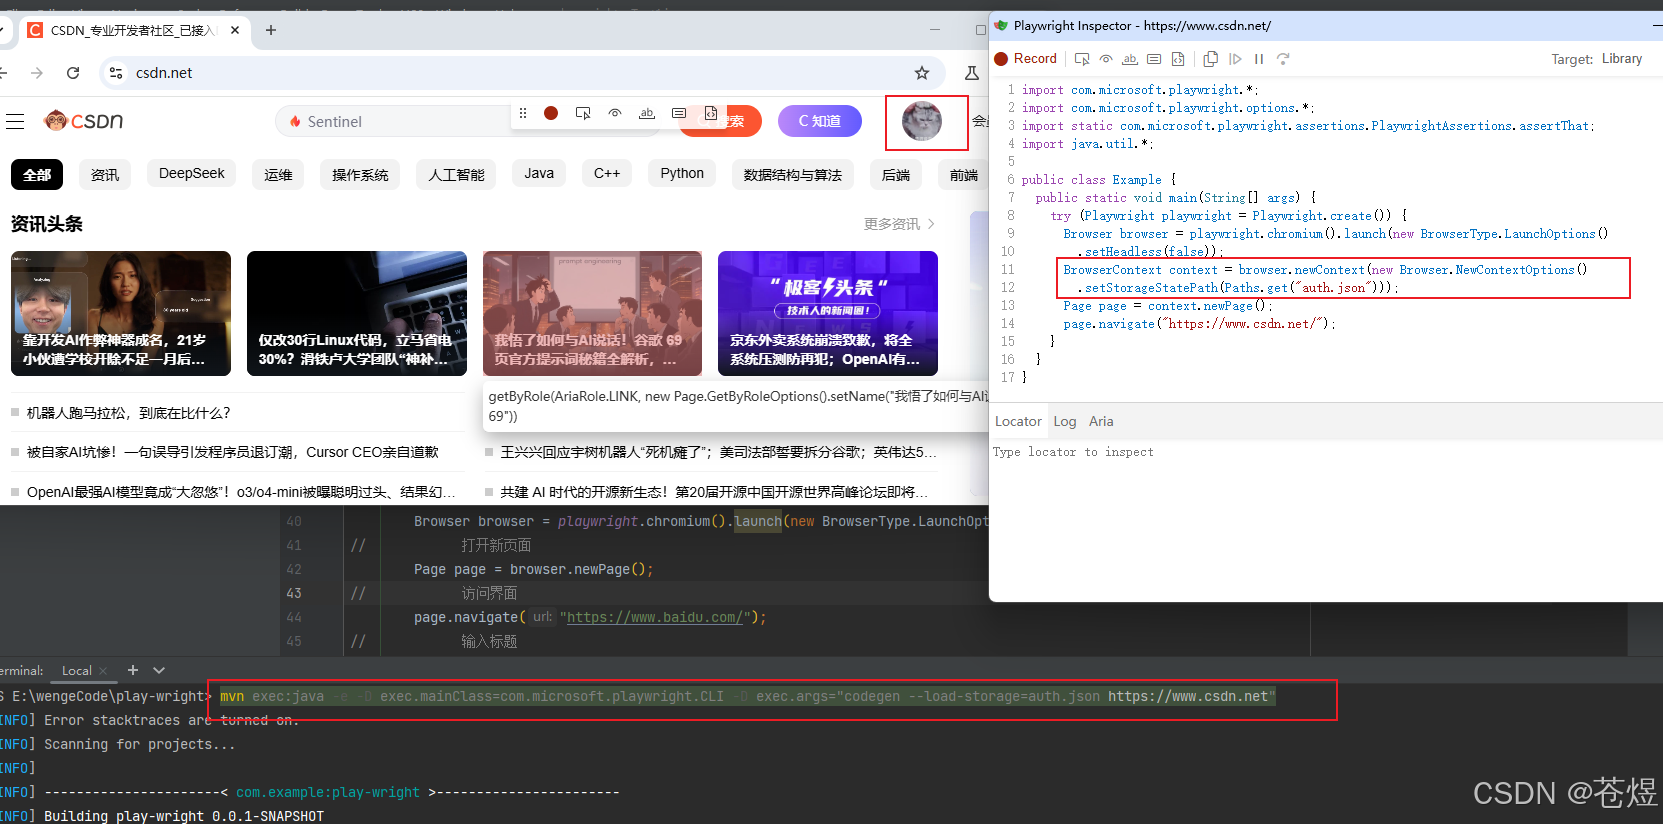The height and width of the screenshot is (824, 1663).
Task: Copy generated code with Inspector copy icon
Action: pos(1211,59)
